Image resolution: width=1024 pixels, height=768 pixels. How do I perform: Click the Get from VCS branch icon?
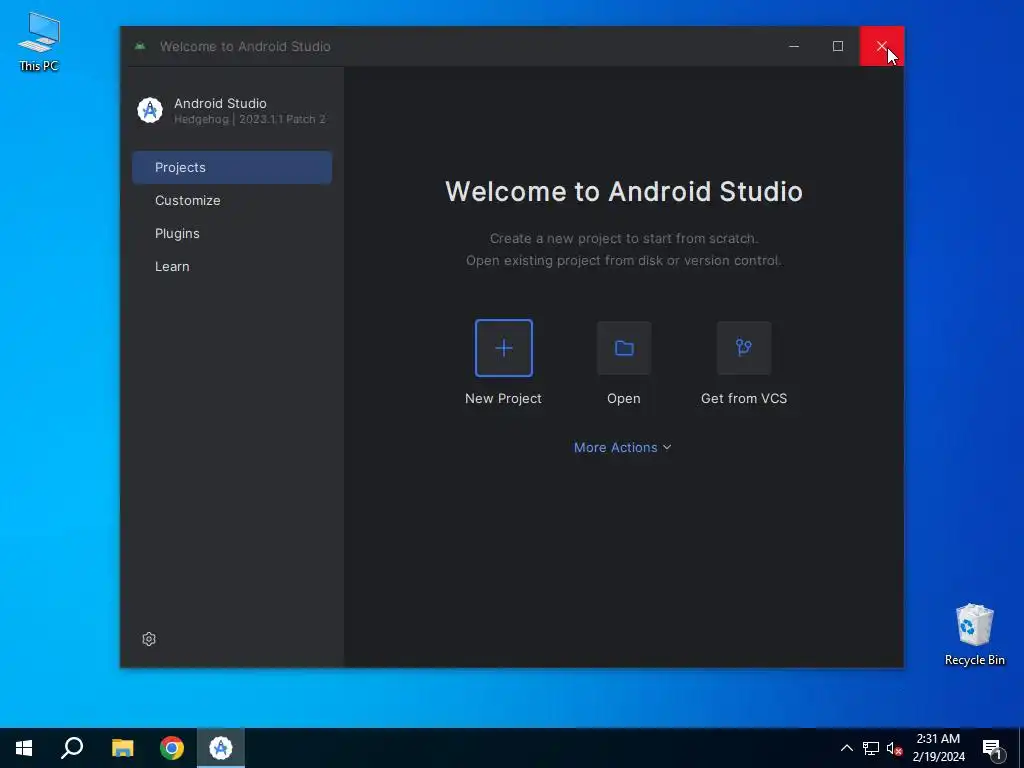click(744, 348)
